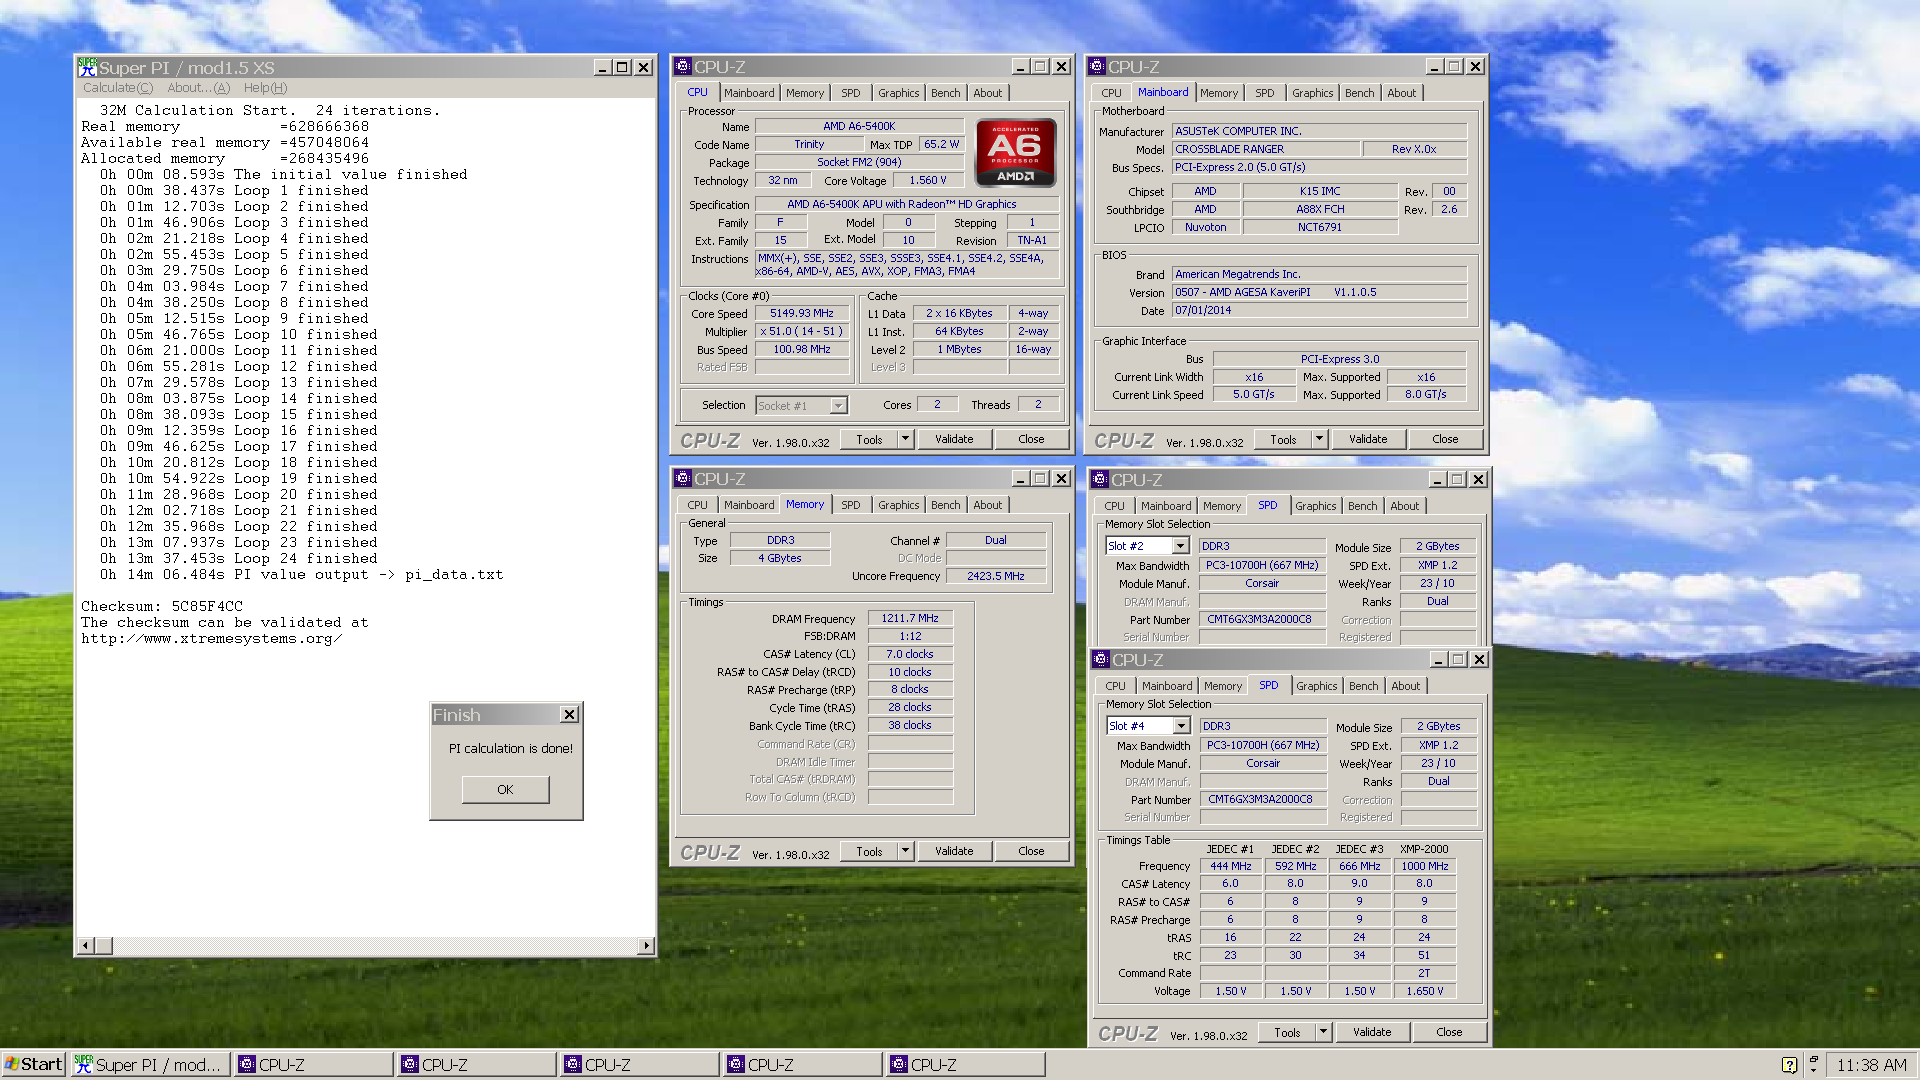The image size is (1920, 1080).
Task: Click Super PI title bar app icon
Action: (88, 67)
